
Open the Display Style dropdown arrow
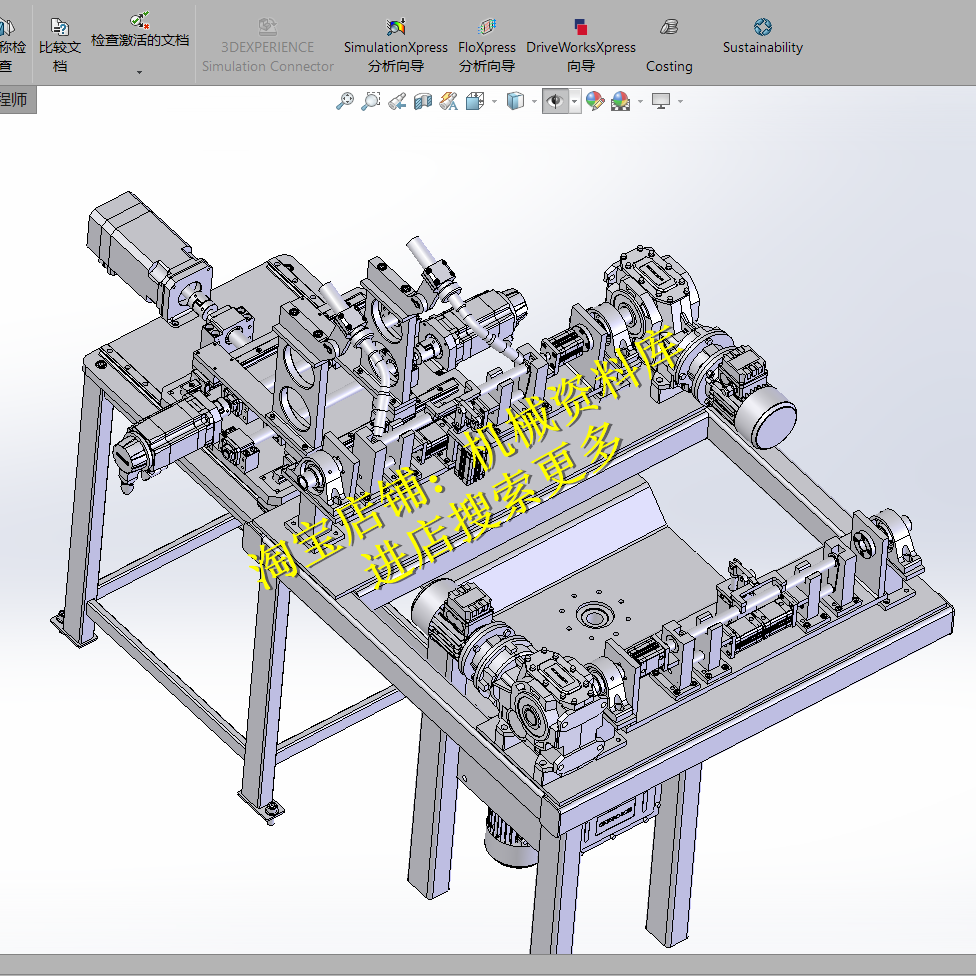point(534,101)
